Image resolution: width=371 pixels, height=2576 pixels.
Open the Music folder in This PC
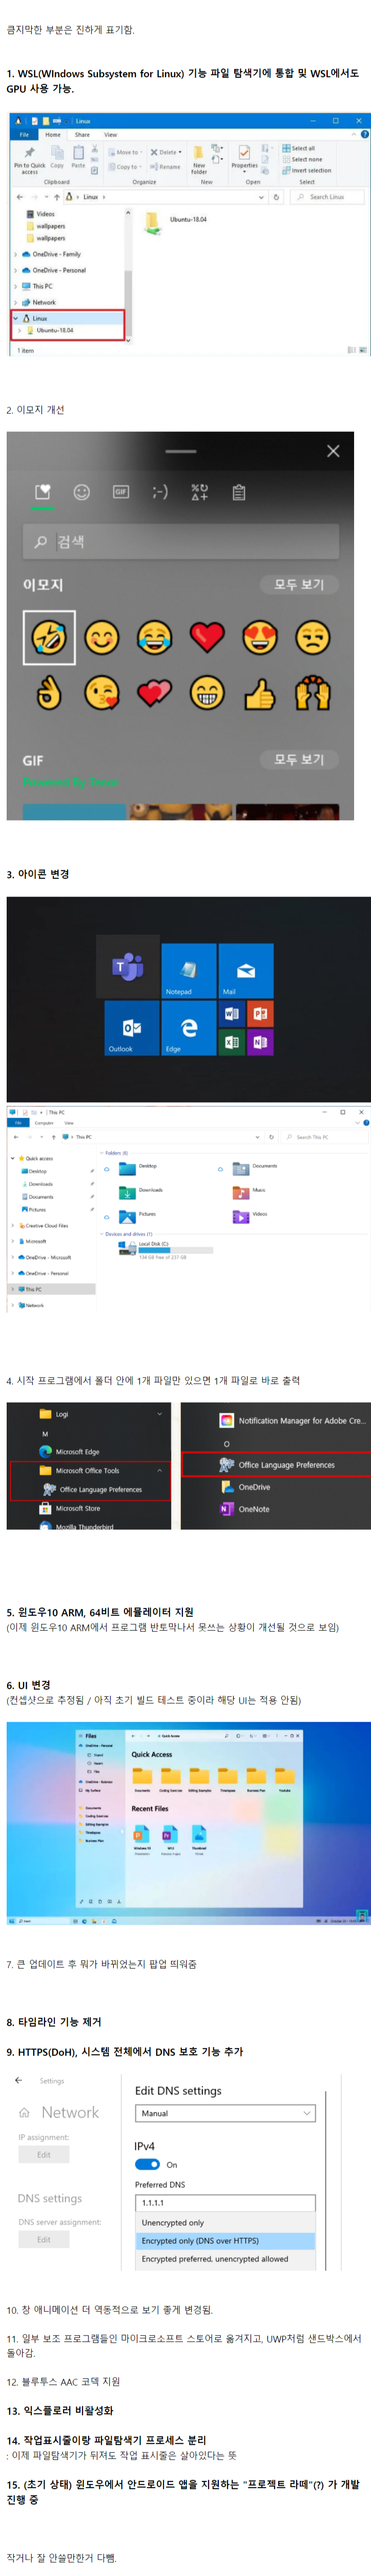tap(249, 1191)
